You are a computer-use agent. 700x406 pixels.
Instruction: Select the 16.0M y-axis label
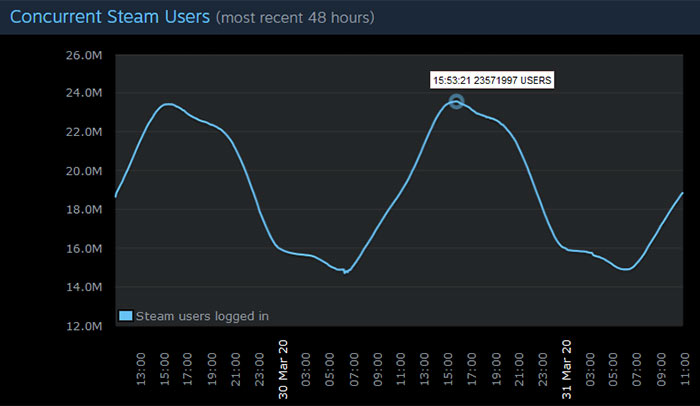[84, 248]
